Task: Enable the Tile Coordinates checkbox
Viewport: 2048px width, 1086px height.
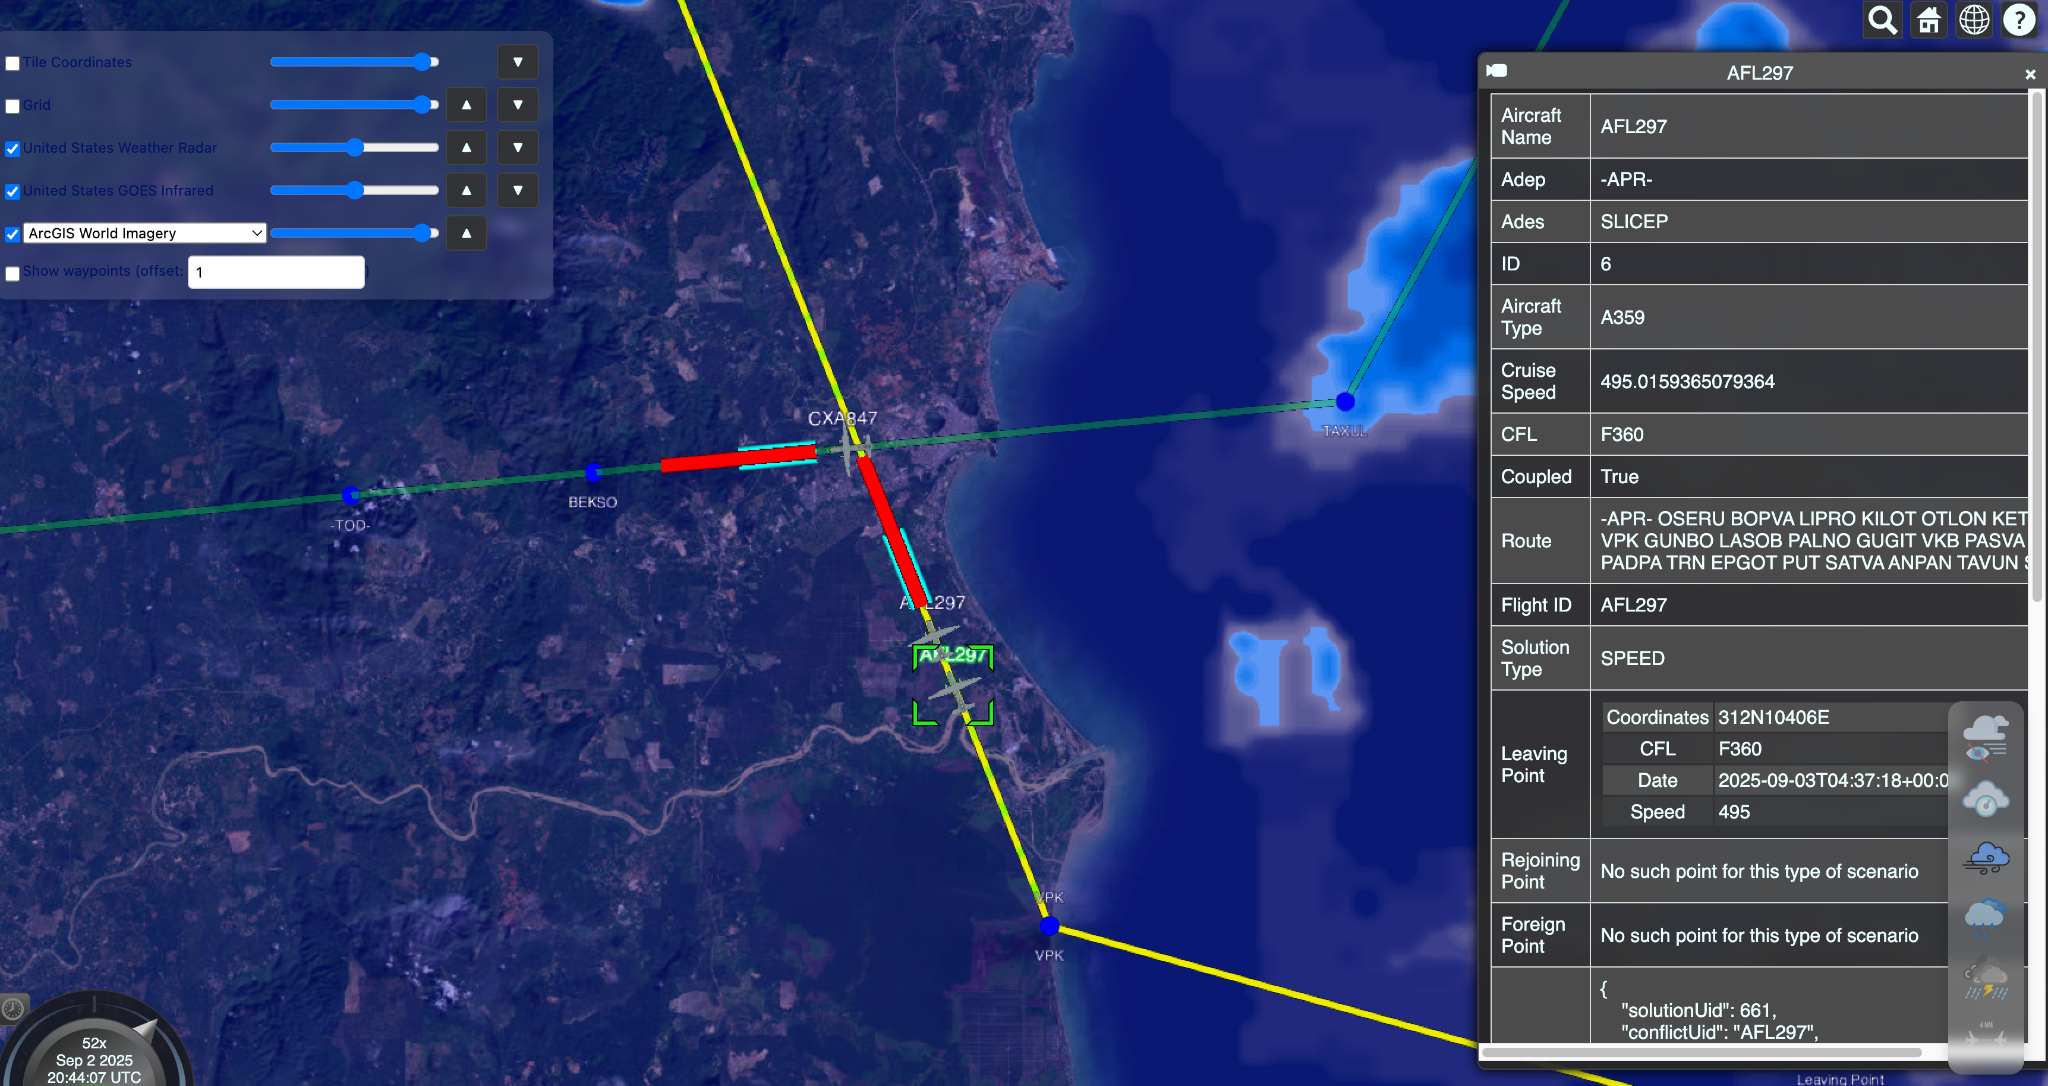Action: (13, 63)
